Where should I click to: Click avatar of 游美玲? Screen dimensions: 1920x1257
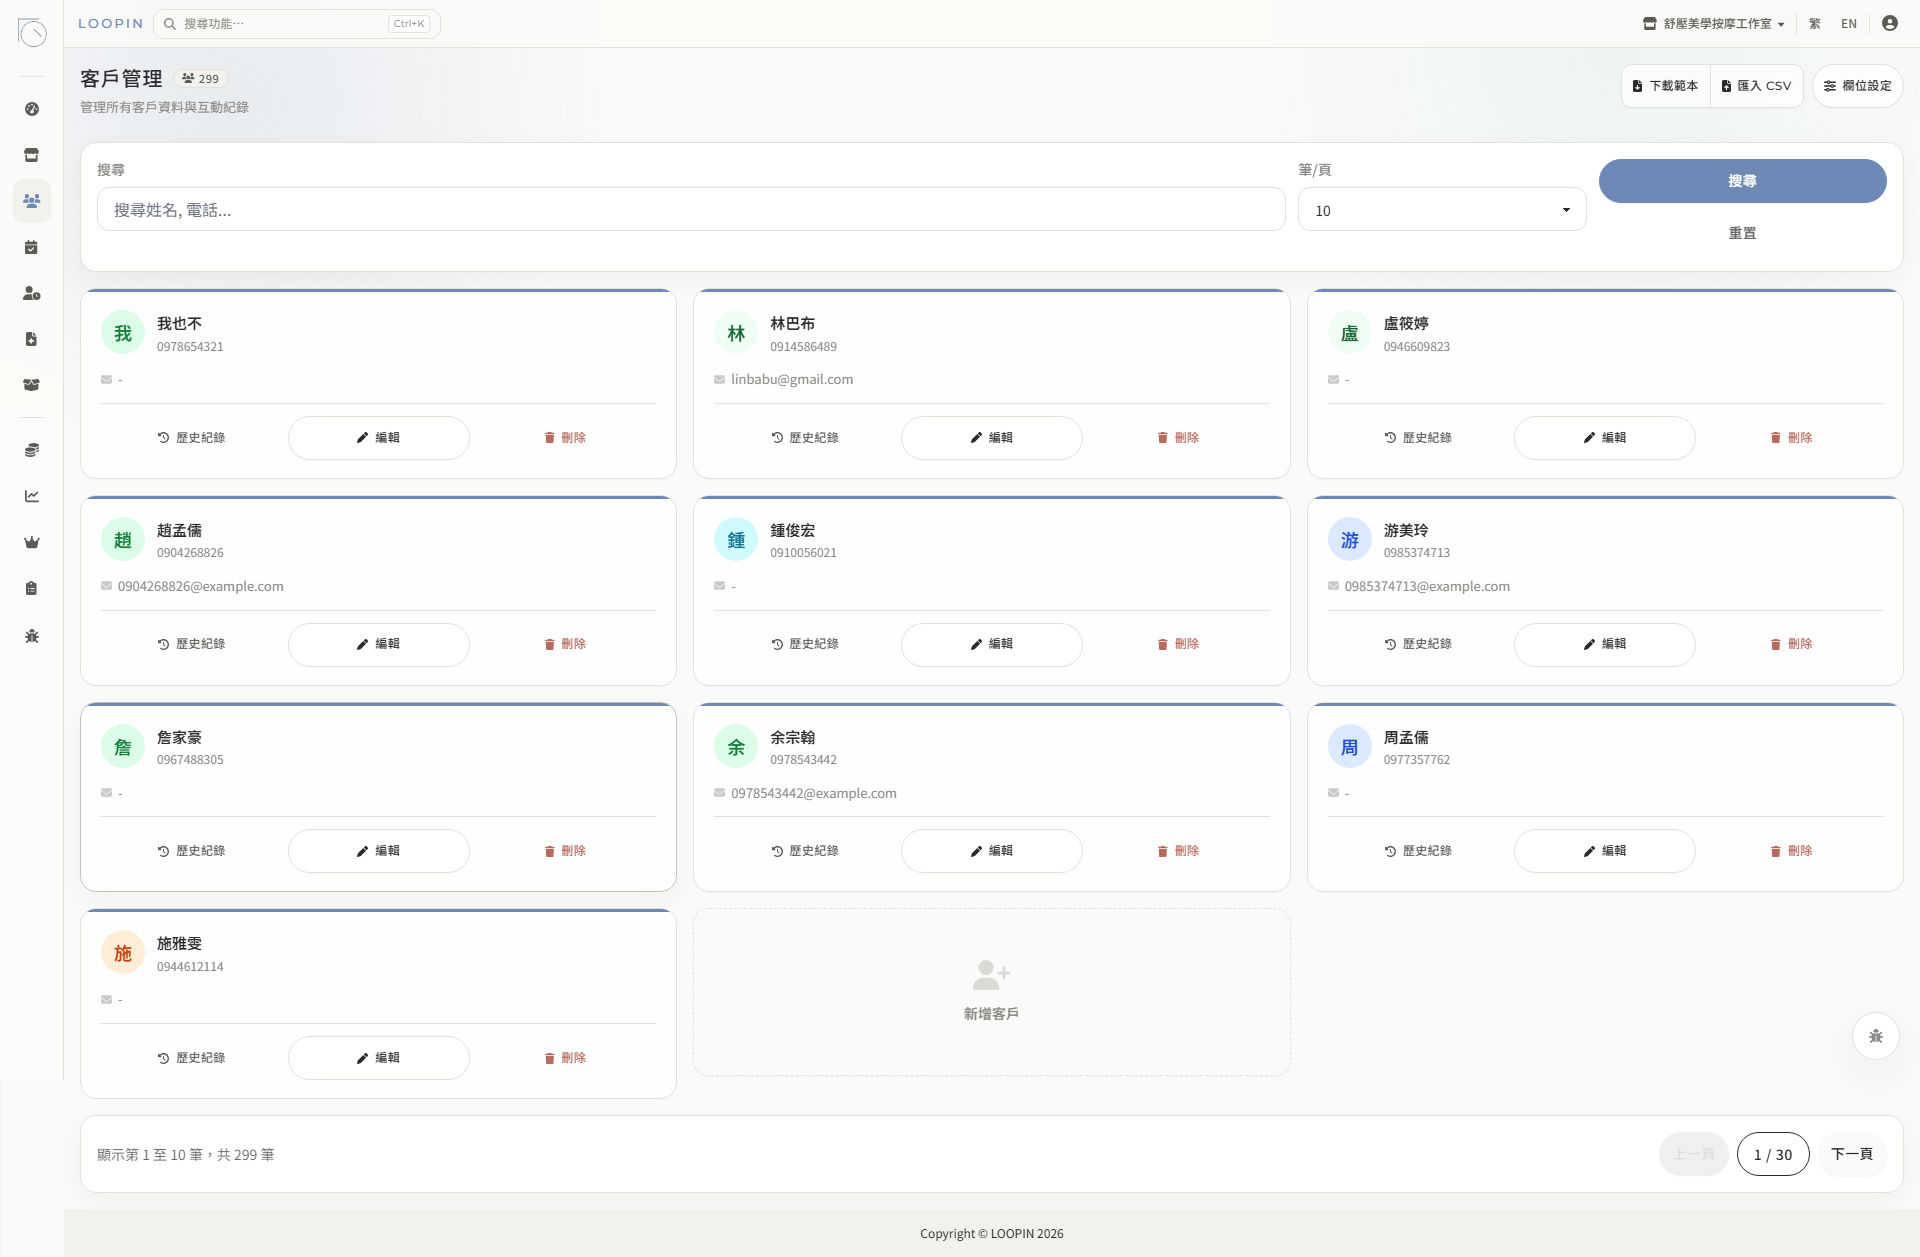pos(1349,540)
